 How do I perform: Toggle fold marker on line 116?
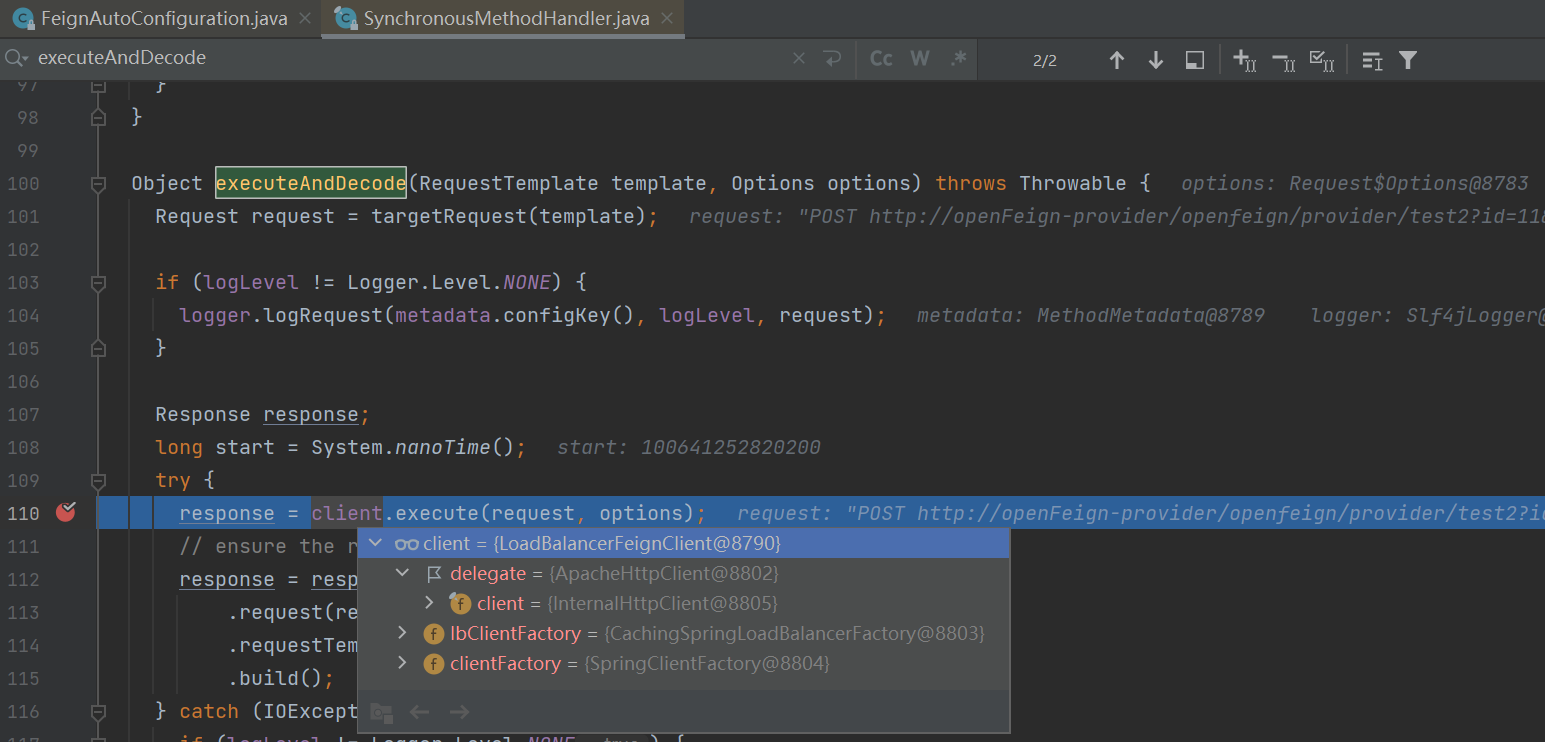click(x=98, y=712)
